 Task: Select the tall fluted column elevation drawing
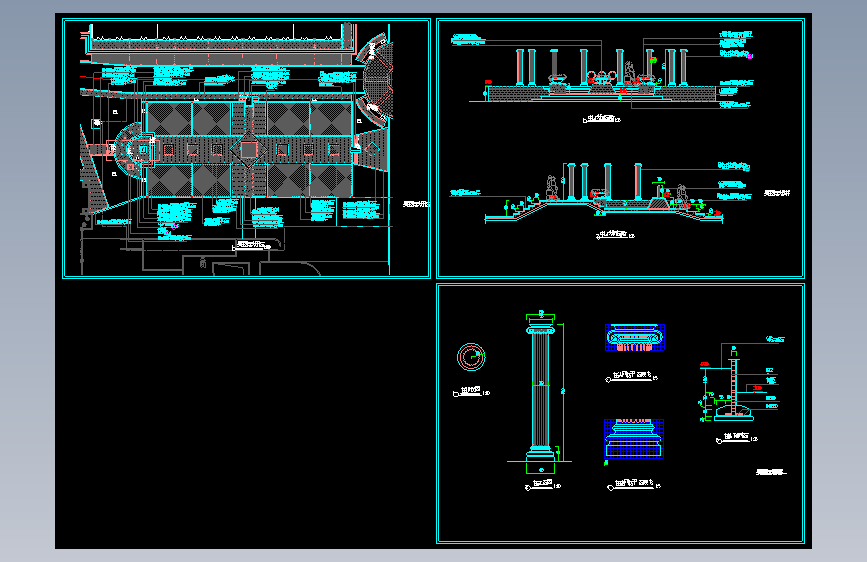pos(540,393)
